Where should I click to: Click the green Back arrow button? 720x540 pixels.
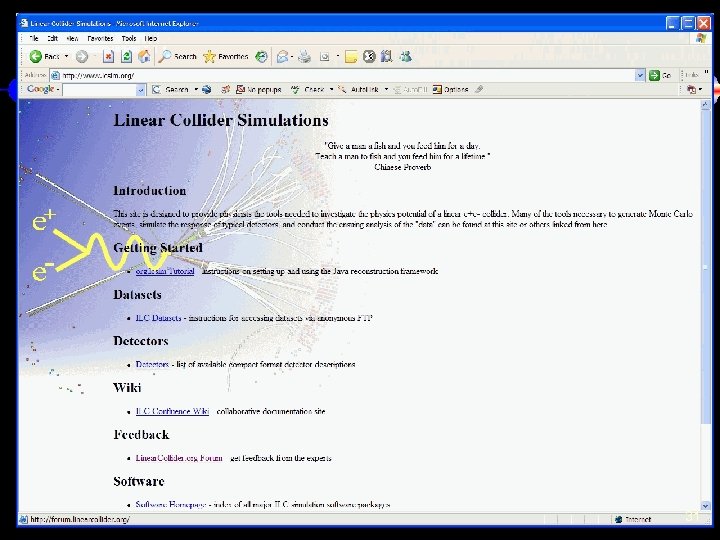(x=36, y=56)
